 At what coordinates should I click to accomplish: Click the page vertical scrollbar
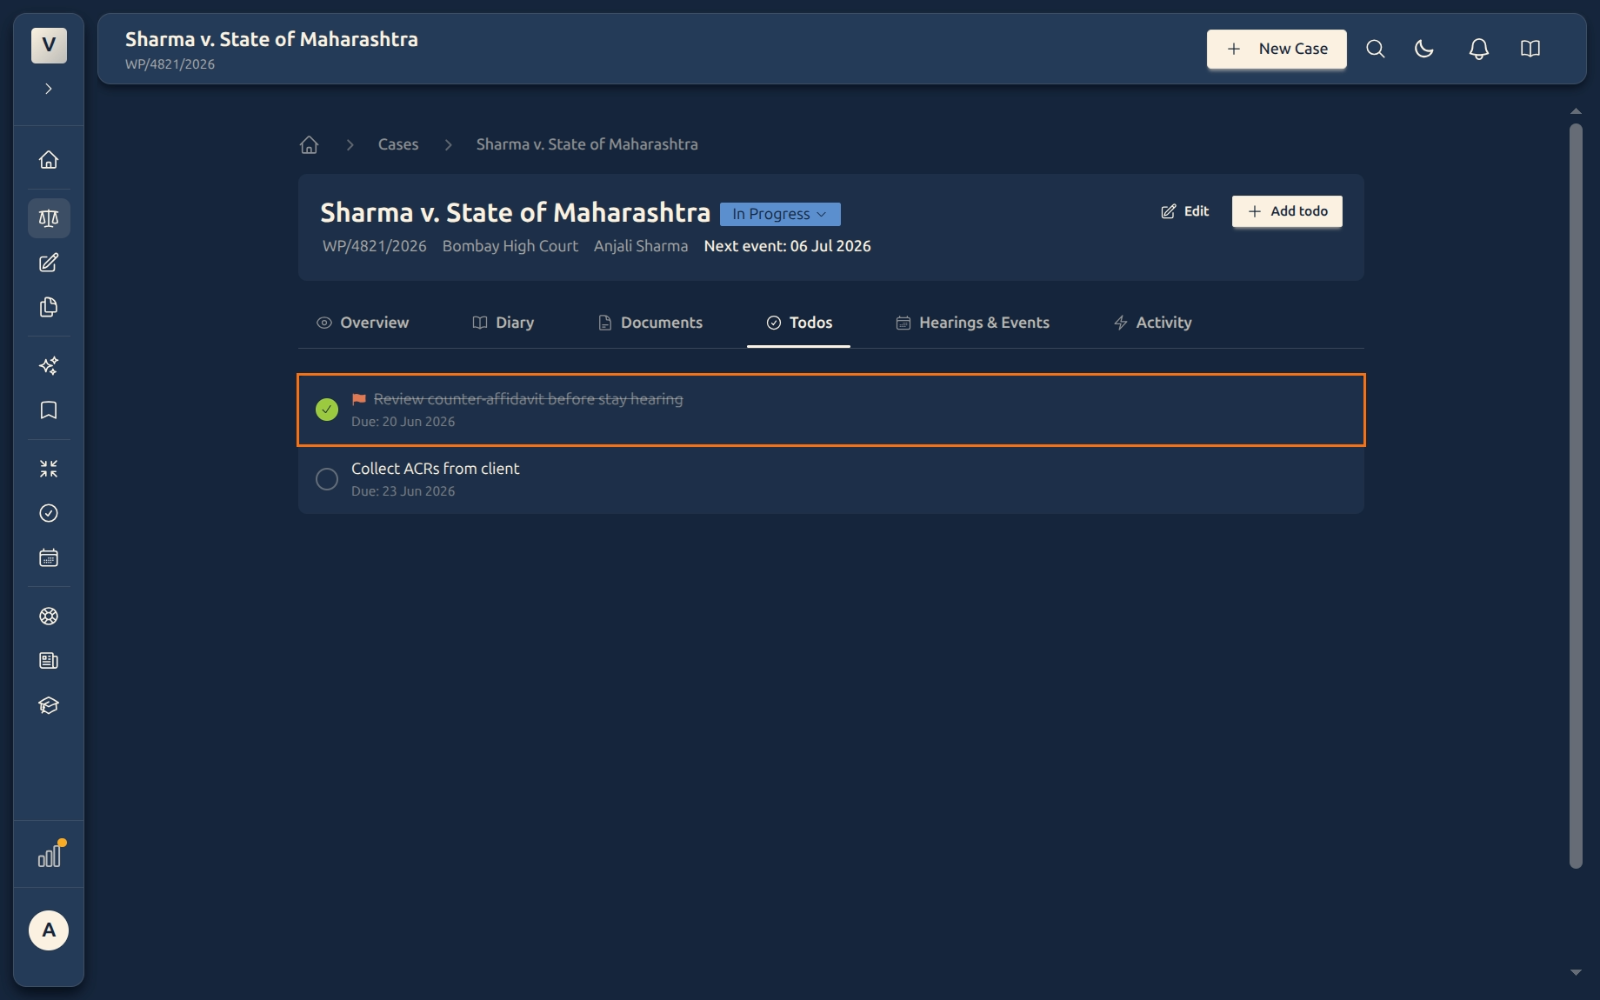click(1576, 495)
